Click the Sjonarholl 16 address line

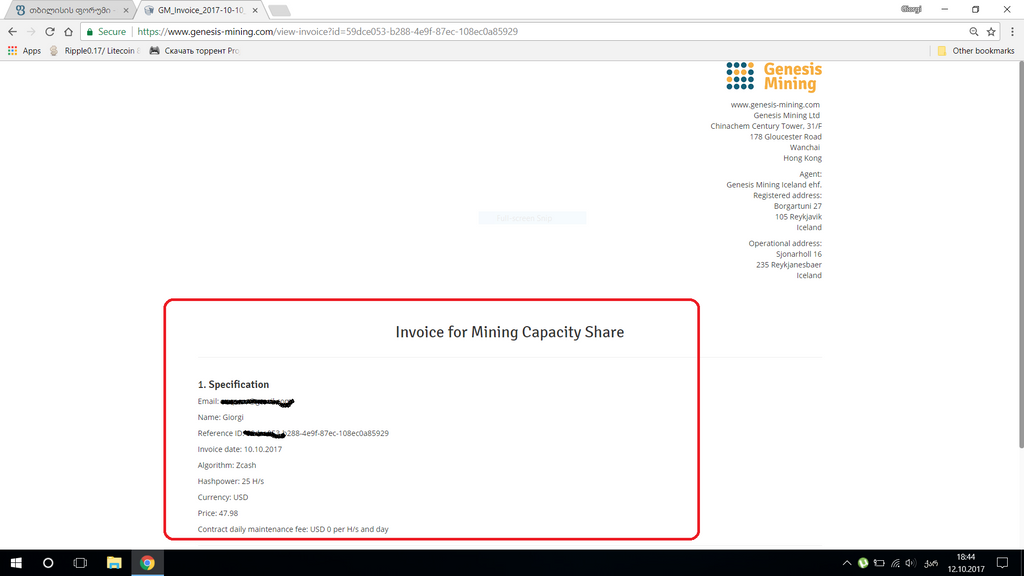(799, 254)
